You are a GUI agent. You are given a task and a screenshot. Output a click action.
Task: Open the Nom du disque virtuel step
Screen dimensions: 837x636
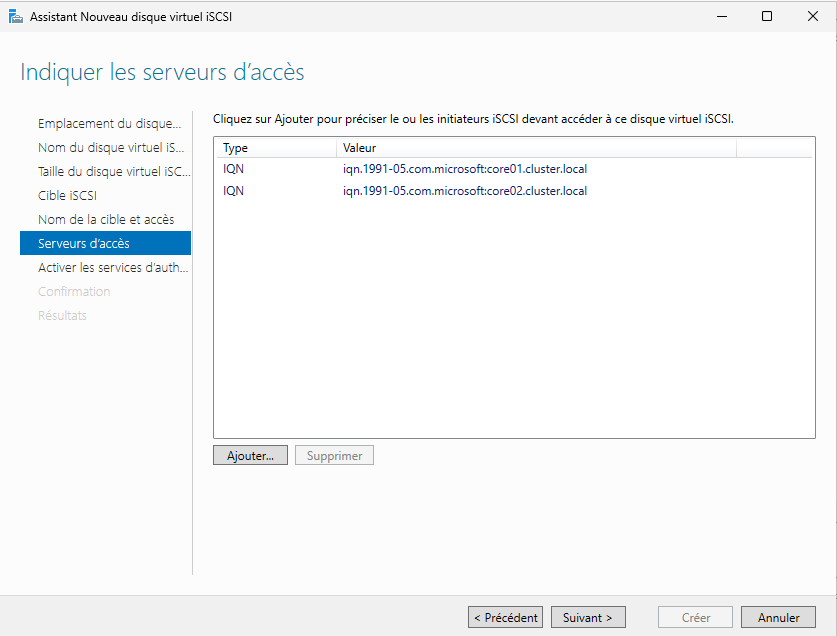click(x=109, y=148)
